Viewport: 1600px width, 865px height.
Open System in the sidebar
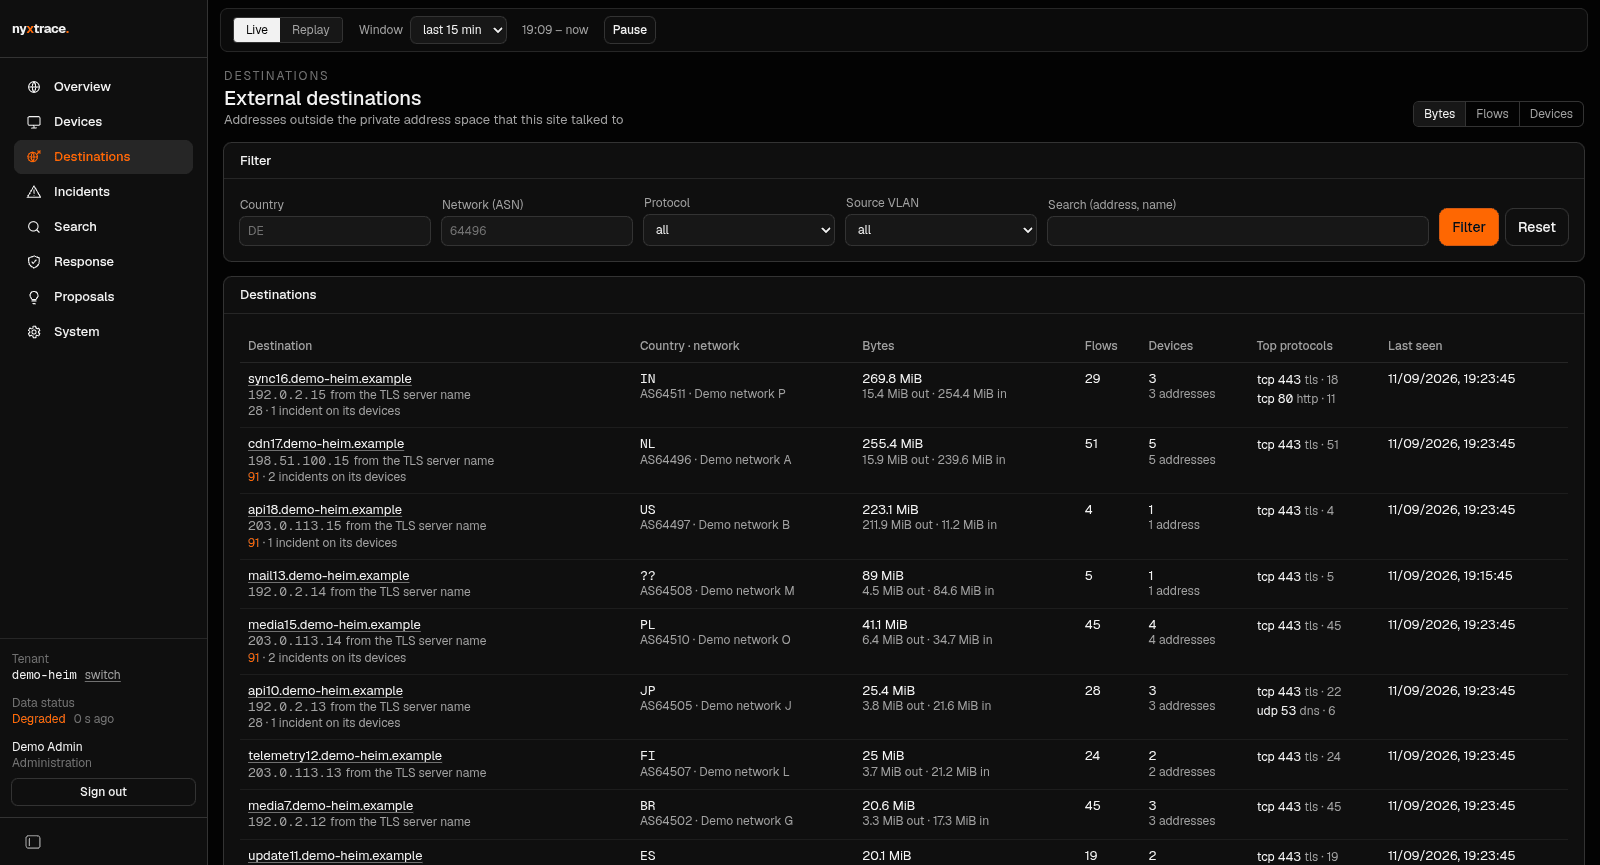[x=103, y=332]
